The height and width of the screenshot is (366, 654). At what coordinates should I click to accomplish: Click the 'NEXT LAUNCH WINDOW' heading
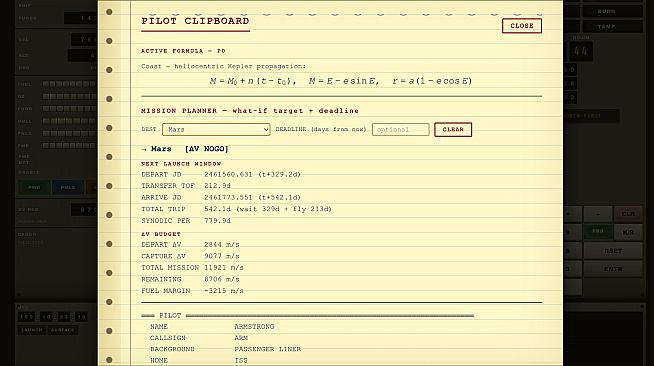(181, 164)
